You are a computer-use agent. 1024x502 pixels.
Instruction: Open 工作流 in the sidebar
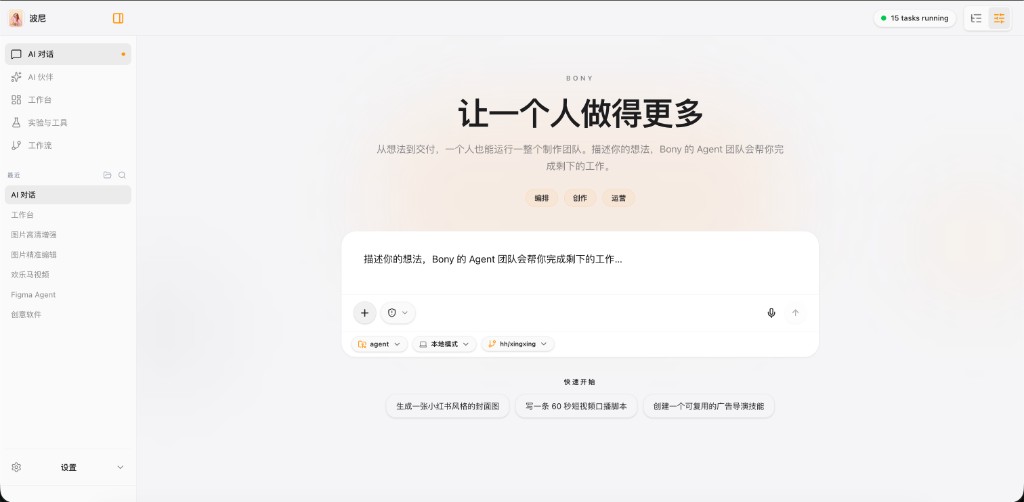[x=68, y=145]
